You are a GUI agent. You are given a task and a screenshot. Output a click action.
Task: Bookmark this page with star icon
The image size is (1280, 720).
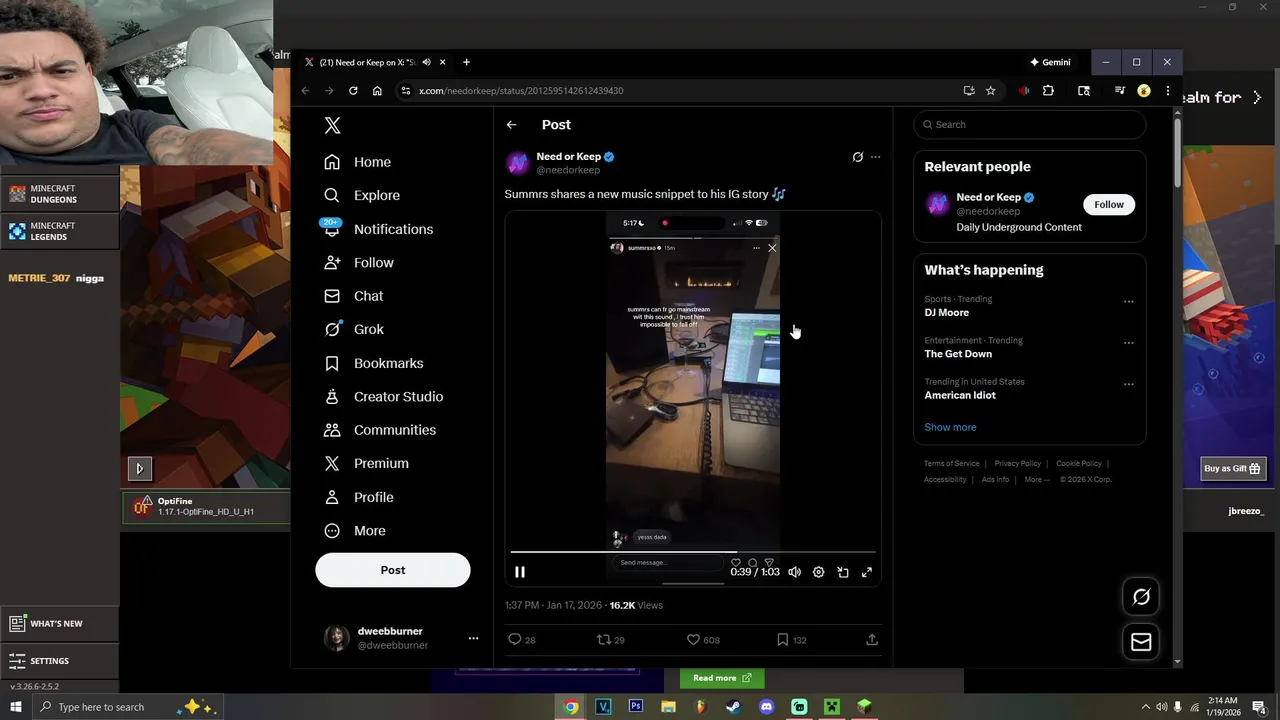990,90
